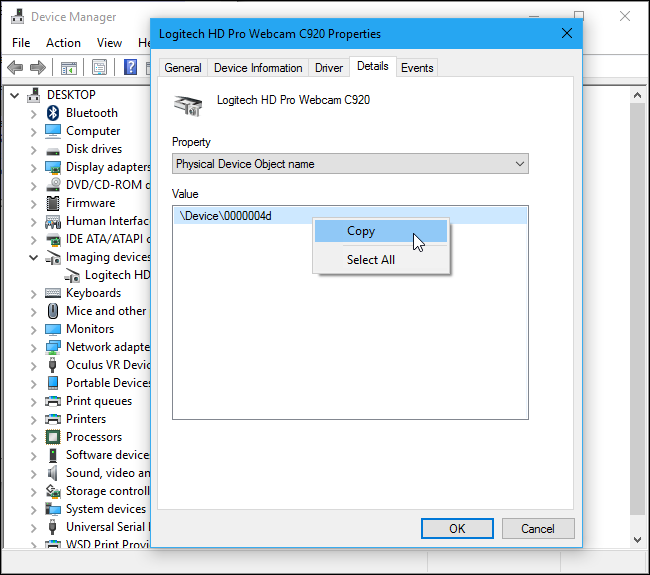This screenshot has width=650, height=575.
Task: Expand the Universal Serial Bus category
Action: click(34, 528)
